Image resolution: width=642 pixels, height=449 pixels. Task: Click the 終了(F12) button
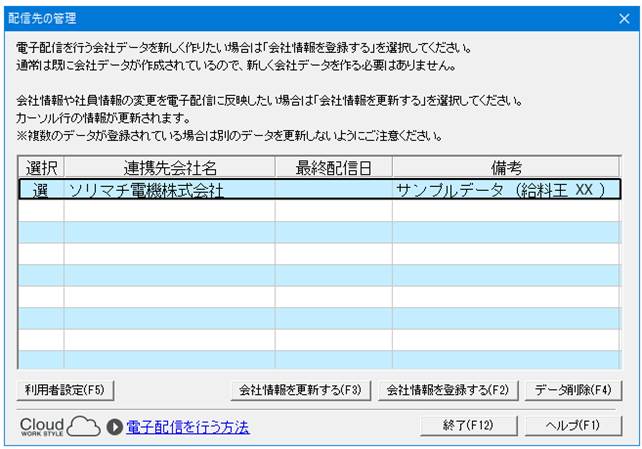tap(469, 426)
